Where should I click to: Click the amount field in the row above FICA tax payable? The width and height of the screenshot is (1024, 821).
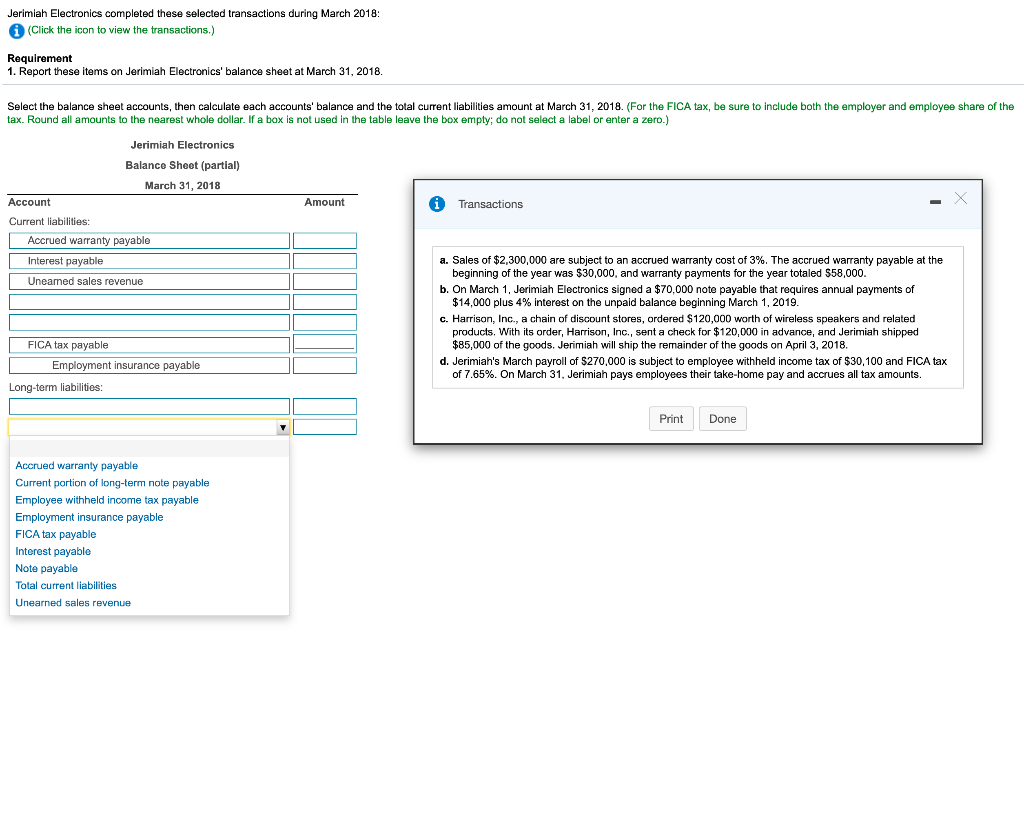325,322
